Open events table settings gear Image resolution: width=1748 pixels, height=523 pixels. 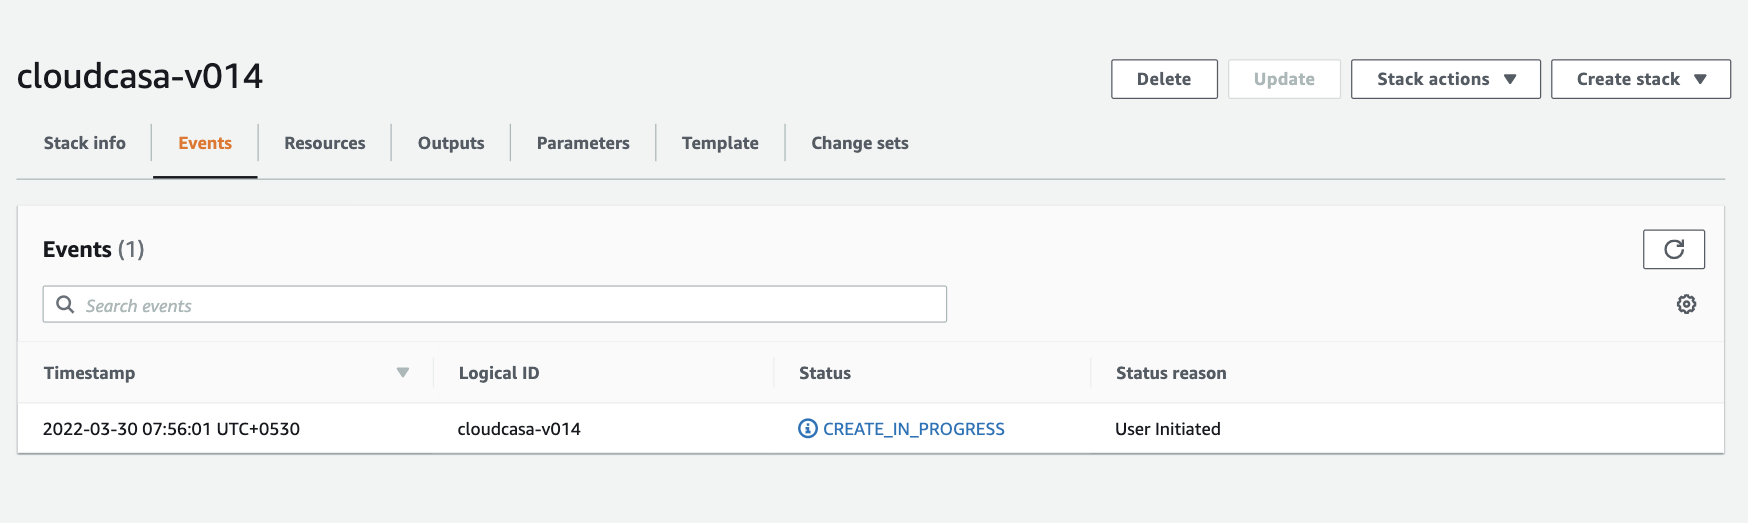pyautogui.click(x=1686, y=304)
